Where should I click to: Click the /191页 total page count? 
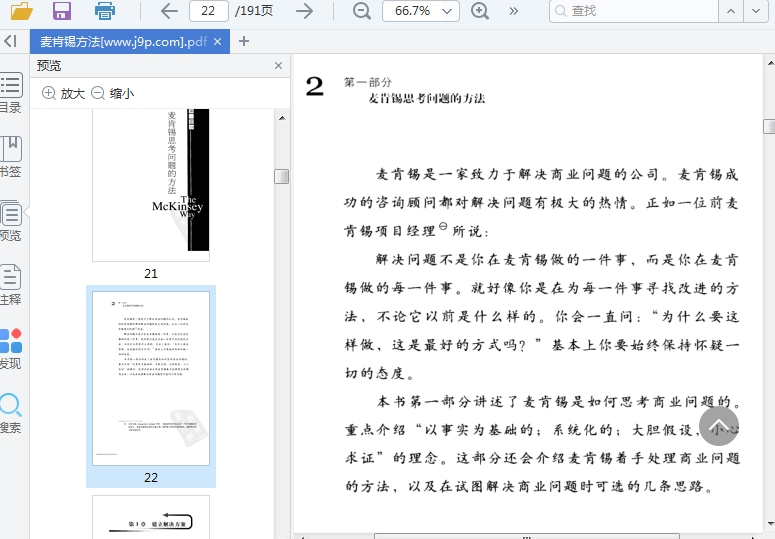coord(254,11)
